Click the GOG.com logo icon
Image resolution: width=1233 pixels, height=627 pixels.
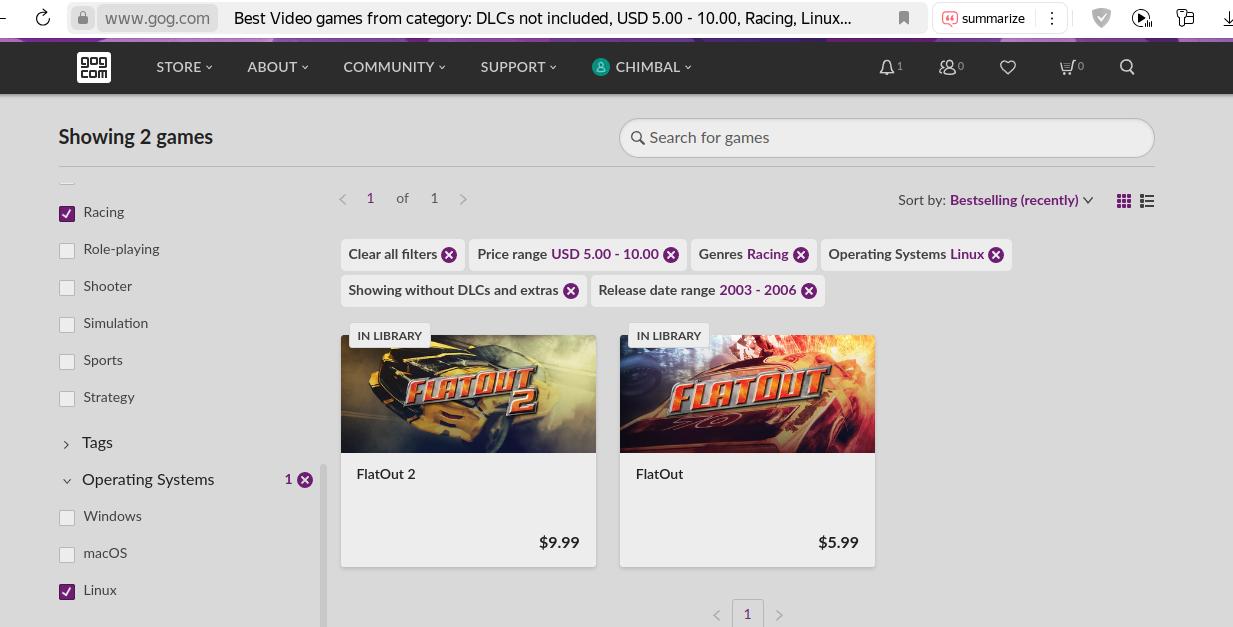pyautogui.click(x=94, y=67)
